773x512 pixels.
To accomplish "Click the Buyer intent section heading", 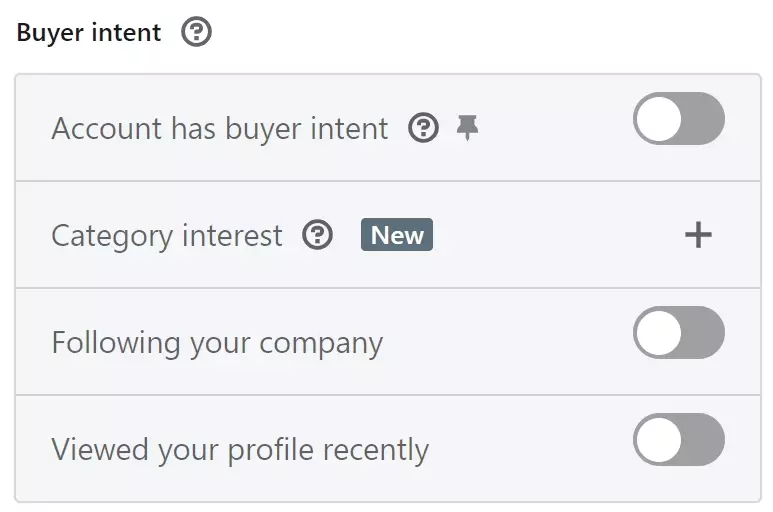I will click(89, 33).
